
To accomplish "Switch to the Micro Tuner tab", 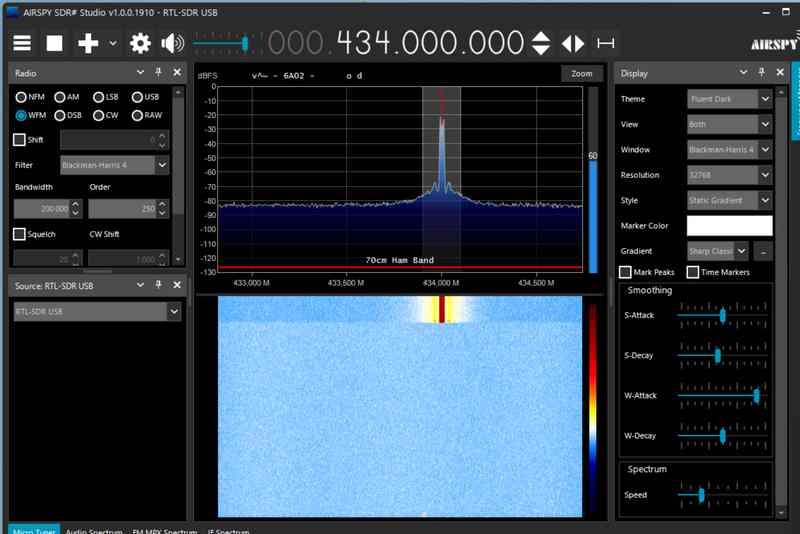I will click(34, 530).
